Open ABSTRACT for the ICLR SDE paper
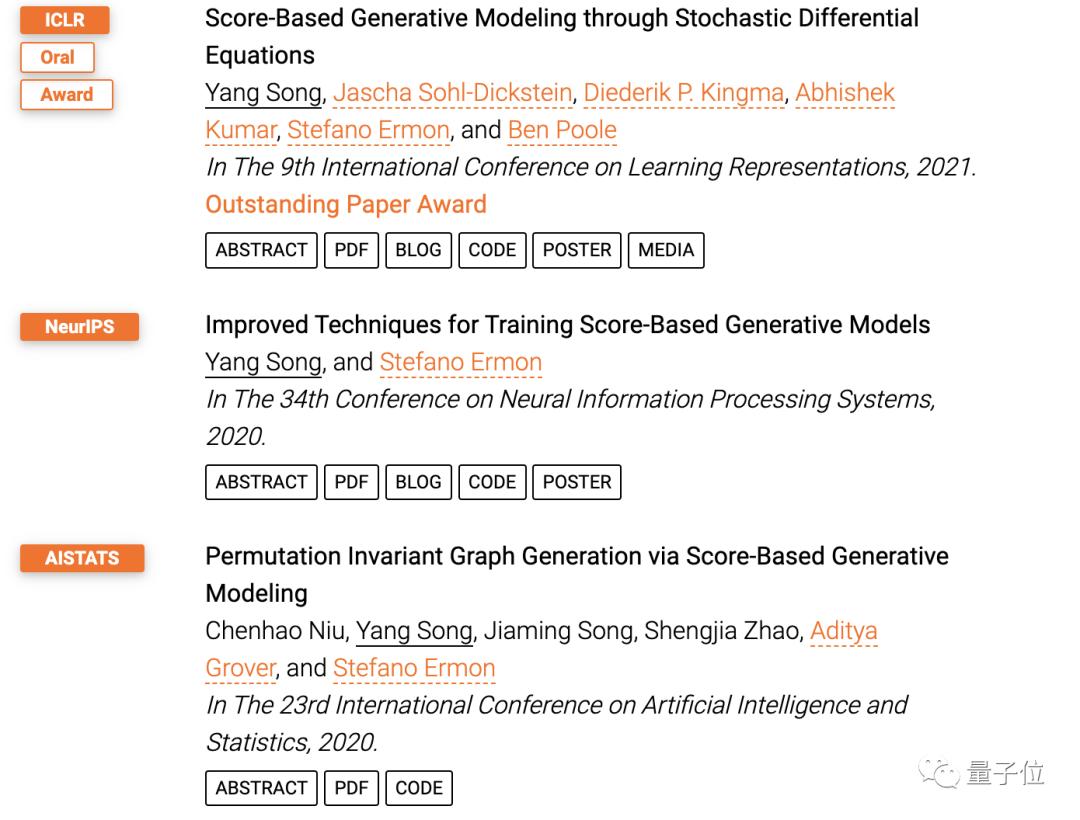The image size is (1080, 820). 261,250
